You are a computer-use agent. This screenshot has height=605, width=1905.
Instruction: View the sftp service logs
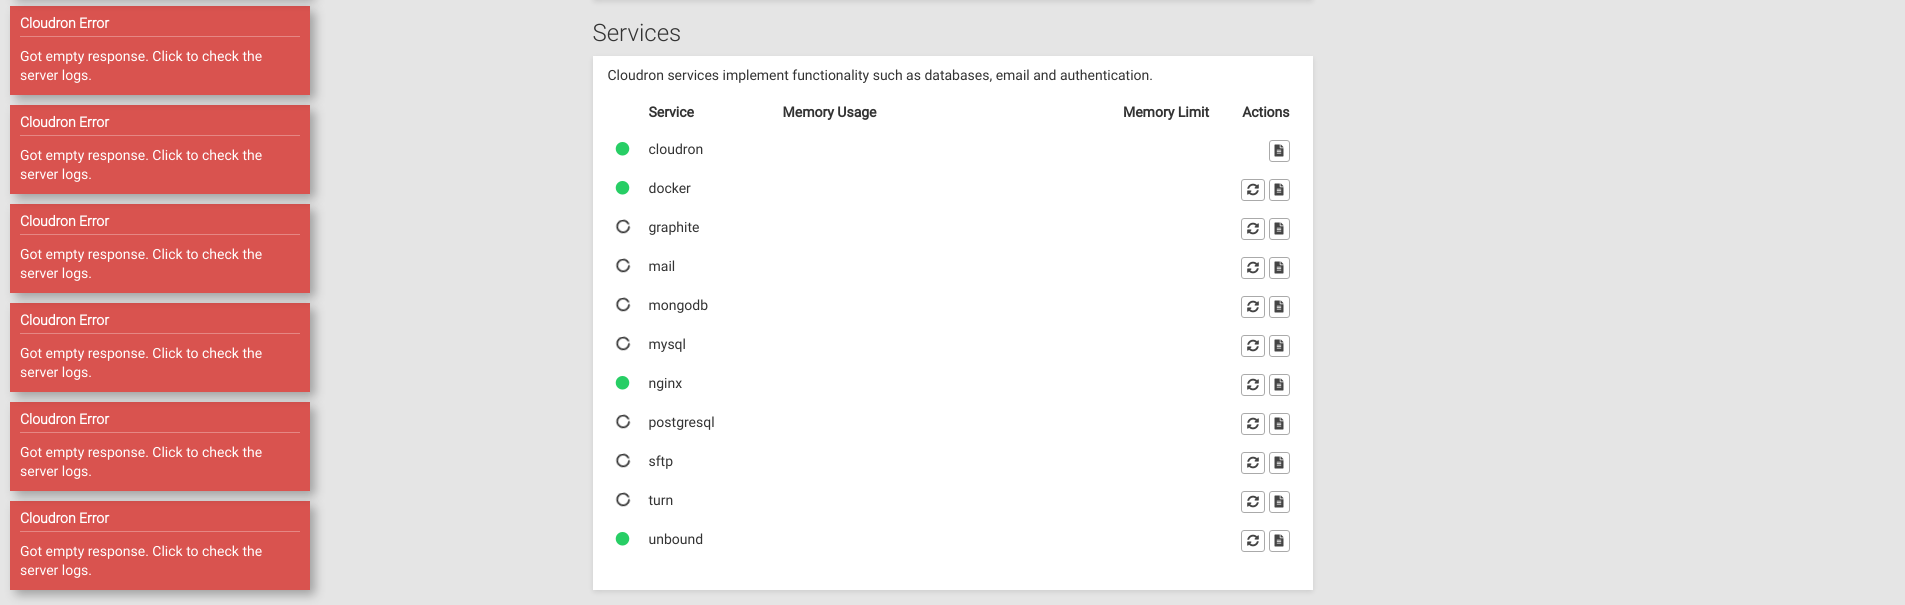[x=1279, y=463]
